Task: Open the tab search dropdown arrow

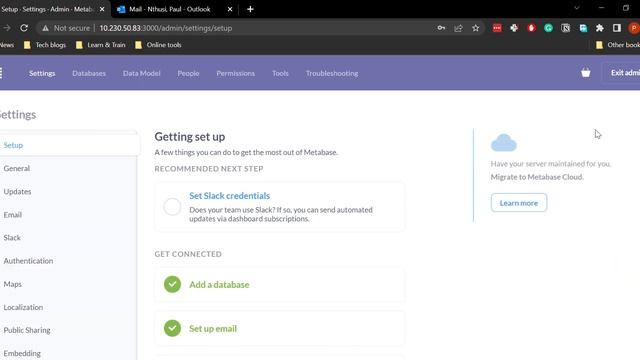Action: pos(577,8)
